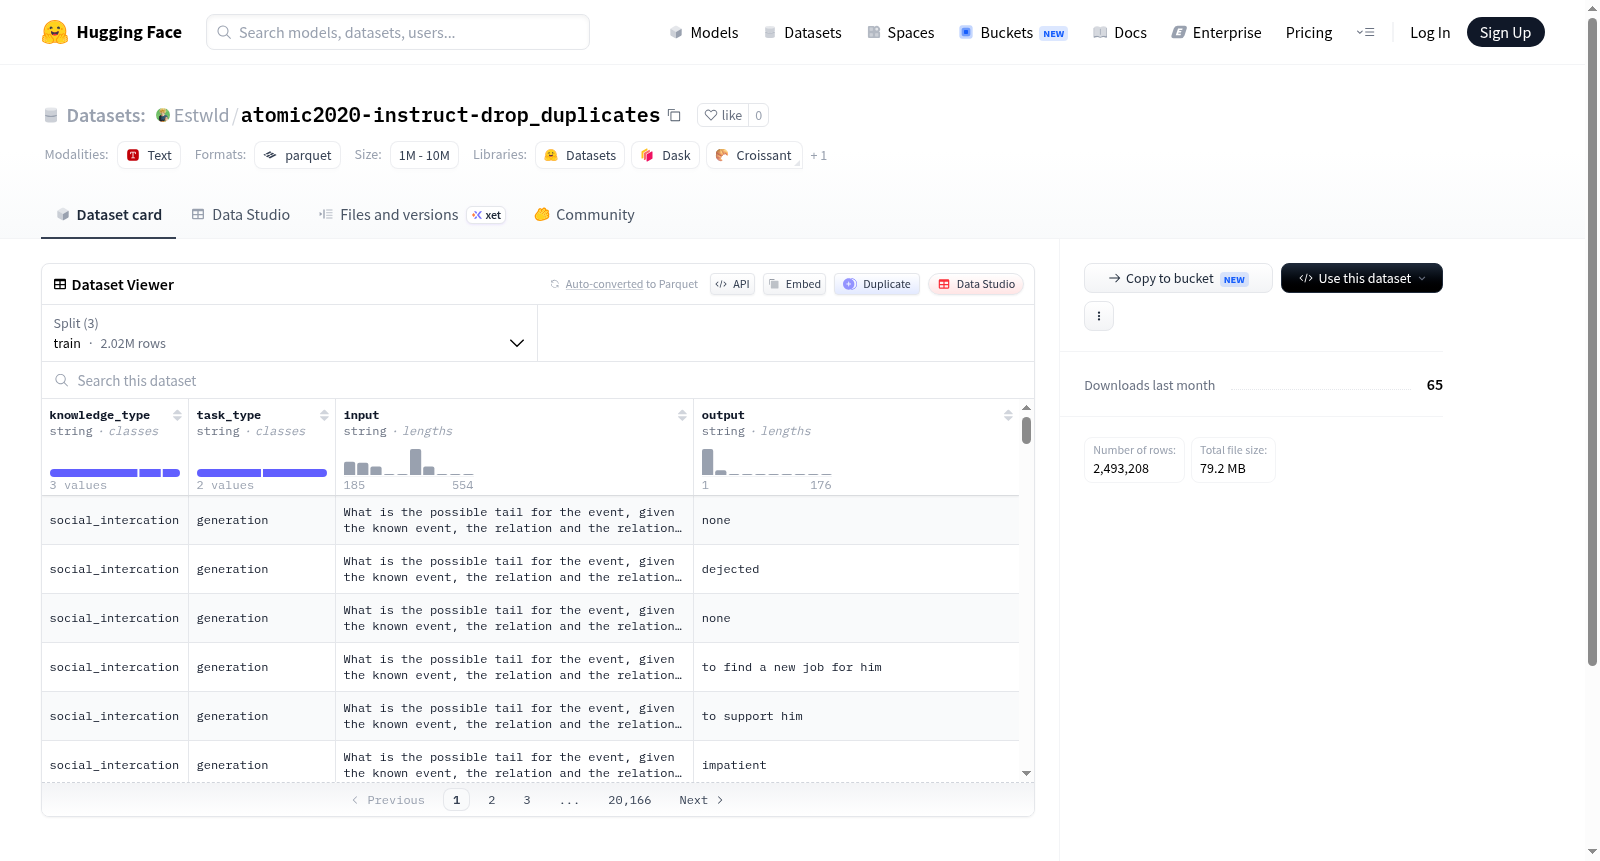Click the heart like button
1600x861 pixels.
[x=723, y=115]
